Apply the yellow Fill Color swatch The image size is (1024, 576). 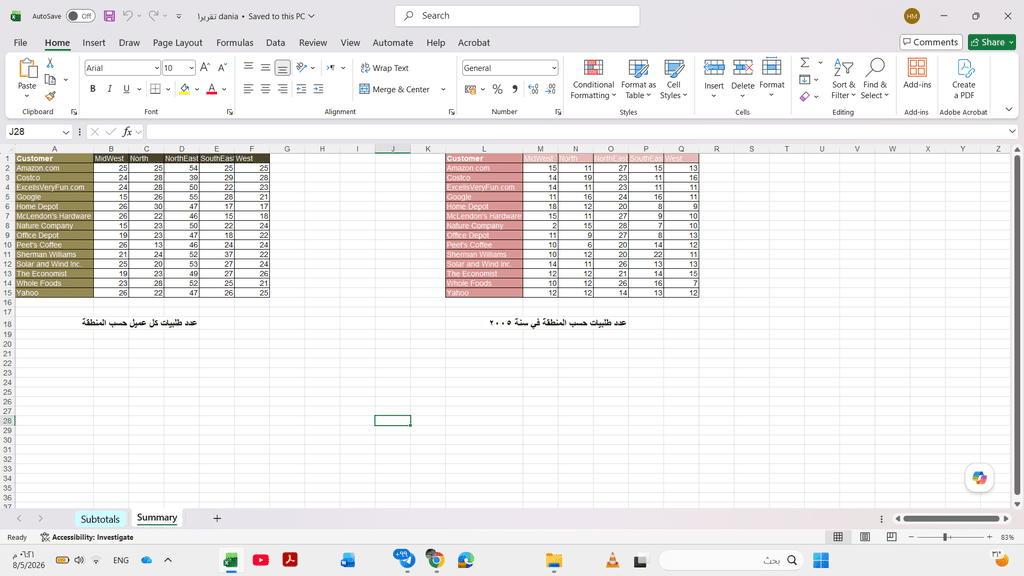[x=185, y=89]
